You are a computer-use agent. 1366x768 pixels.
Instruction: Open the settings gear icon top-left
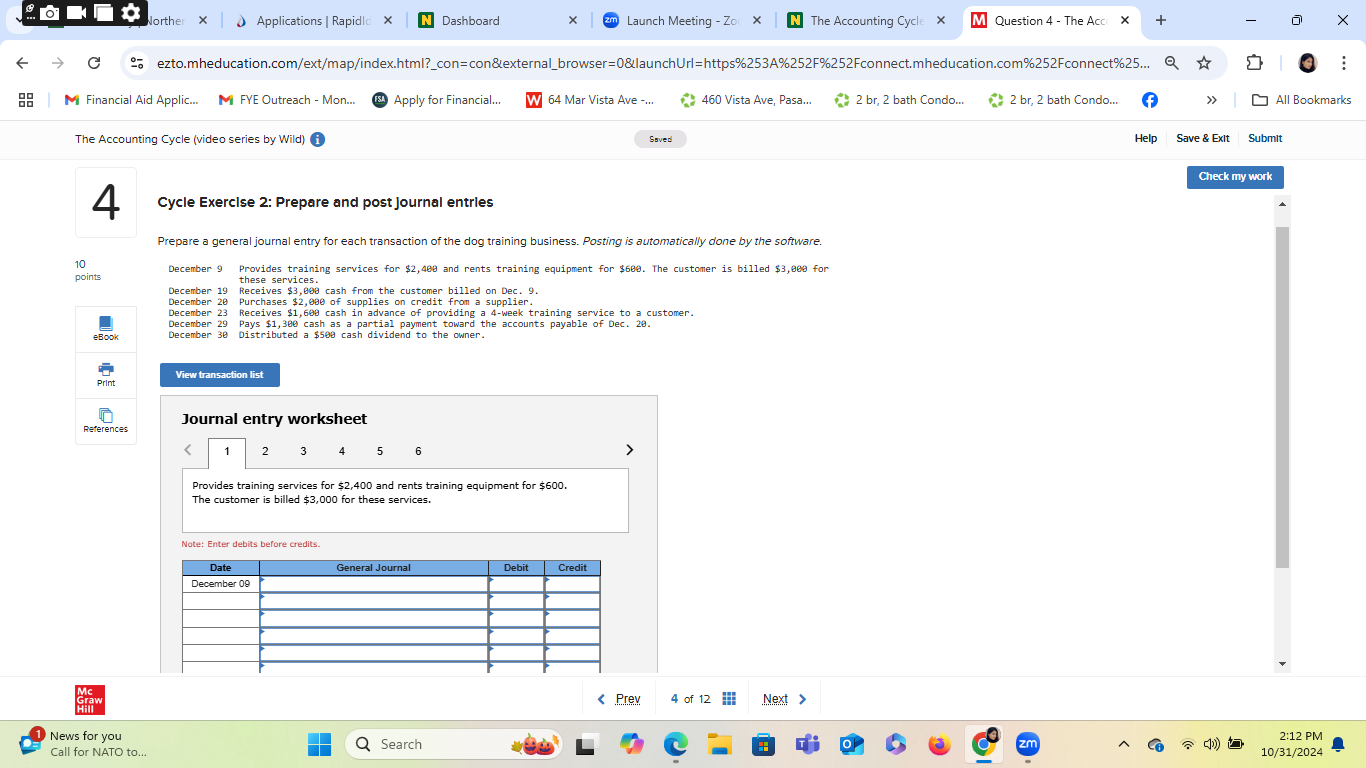click(130, 13)
